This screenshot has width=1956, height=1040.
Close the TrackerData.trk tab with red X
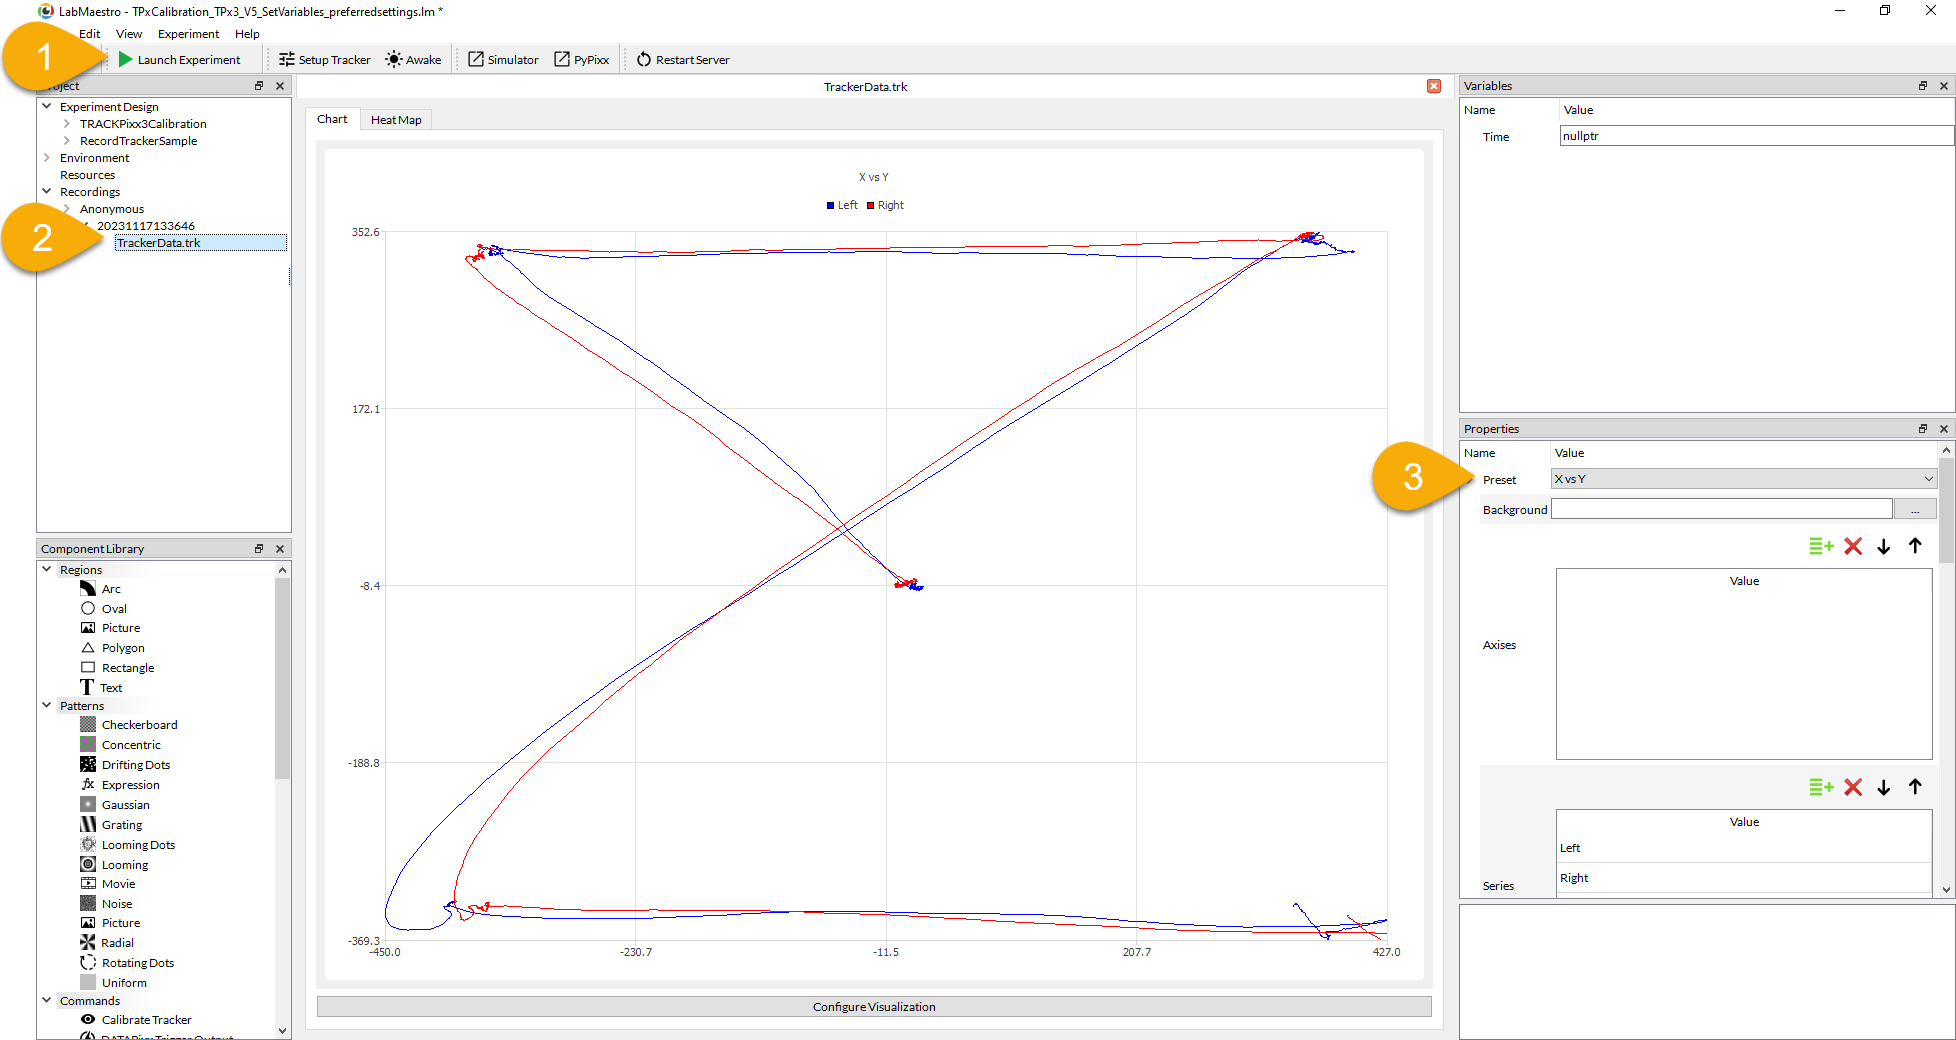(x=1434, y=86)
